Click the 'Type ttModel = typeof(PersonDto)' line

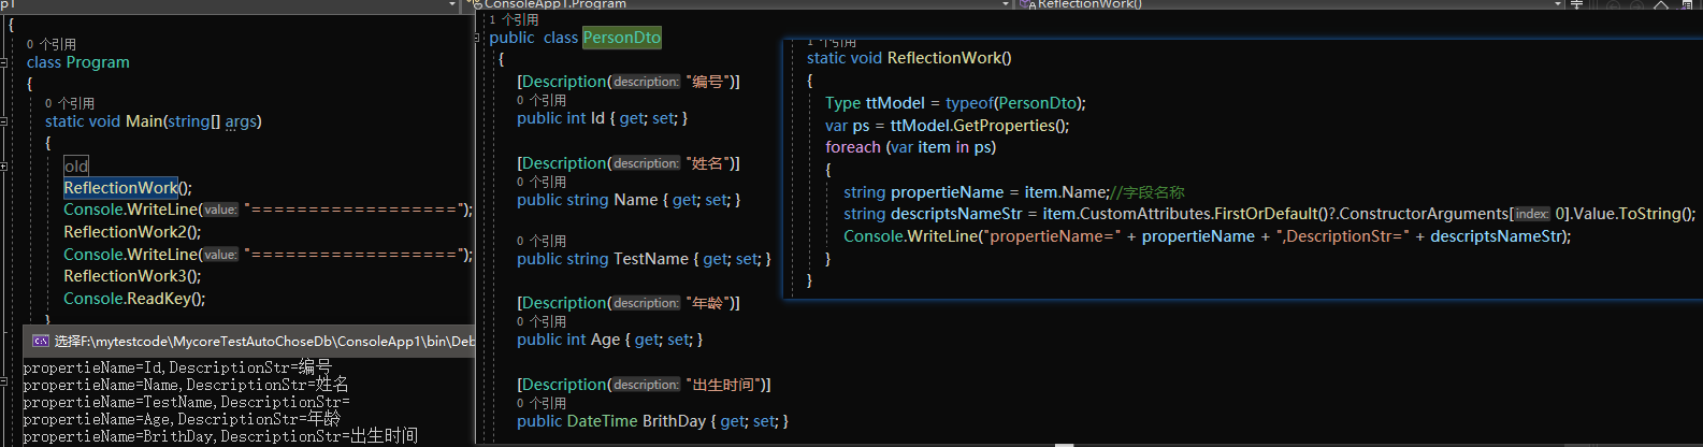click(955, 103)
